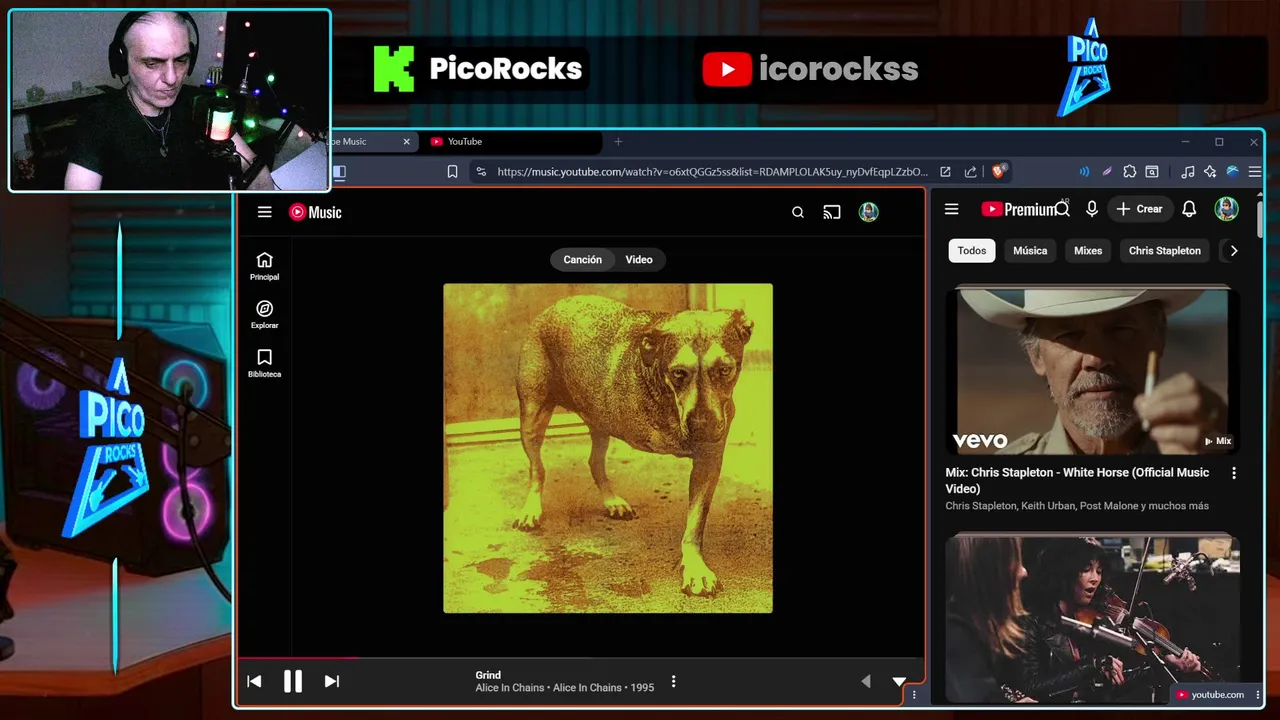
Task: Search by voice with microphone icon
Action: (x=1092, y=209)
